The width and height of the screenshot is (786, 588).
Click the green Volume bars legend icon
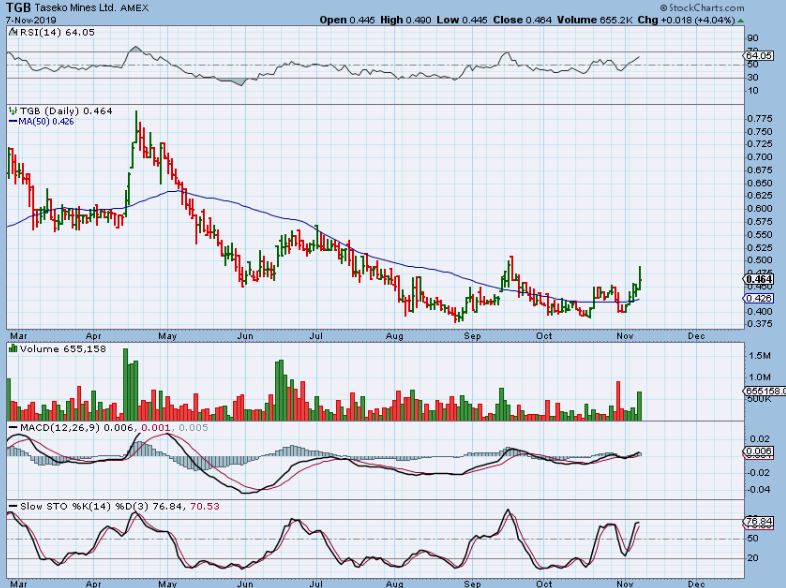click(x=10, y=349)
